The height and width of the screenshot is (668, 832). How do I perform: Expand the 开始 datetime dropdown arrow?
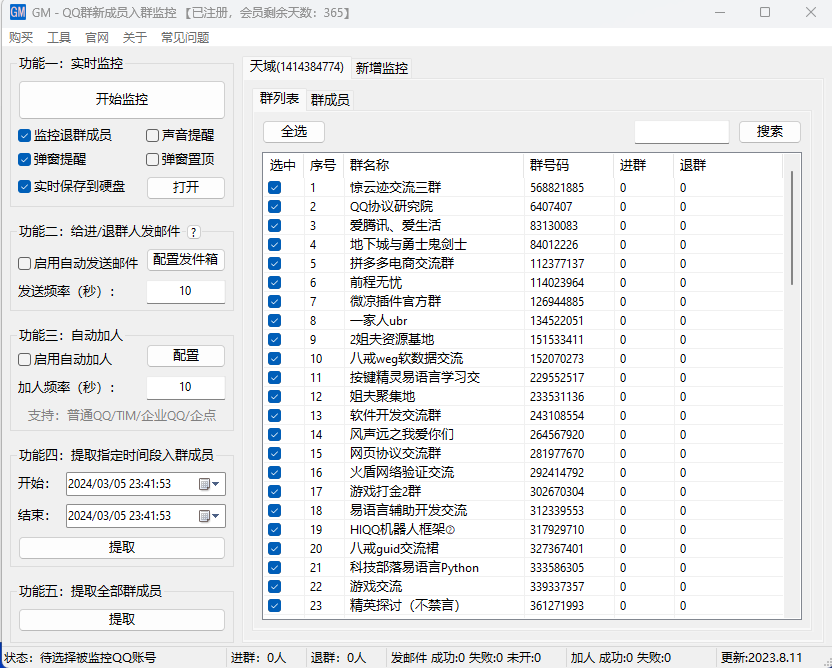(217, 484)
